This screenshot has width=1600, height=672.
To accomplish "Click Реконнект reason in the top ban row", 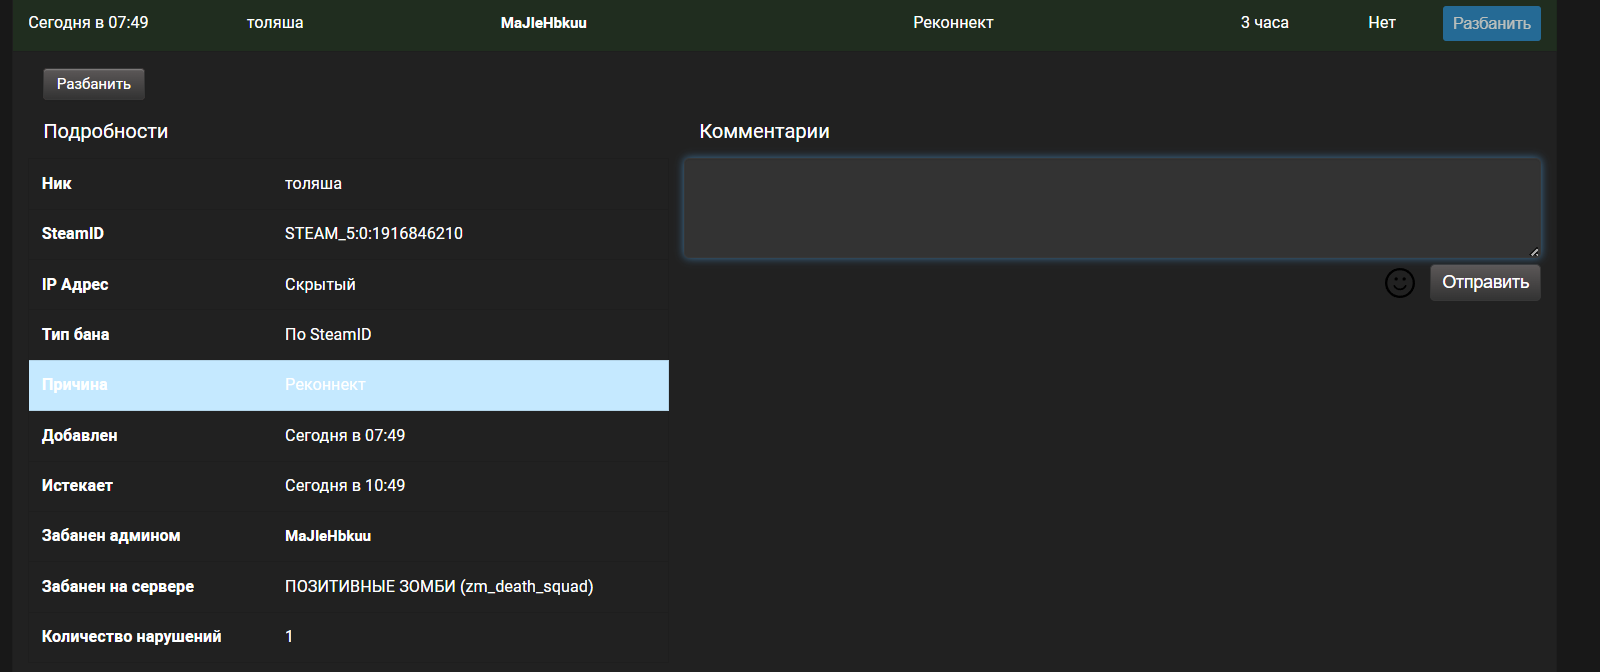I will coord(953,23).
